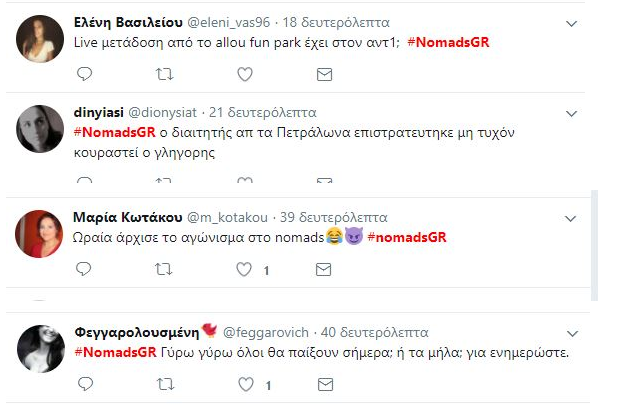Open more-options chevron on Μαρία Κωτάκου's tweet
This screenshot has width=617, height=405.
pos(571,217)
